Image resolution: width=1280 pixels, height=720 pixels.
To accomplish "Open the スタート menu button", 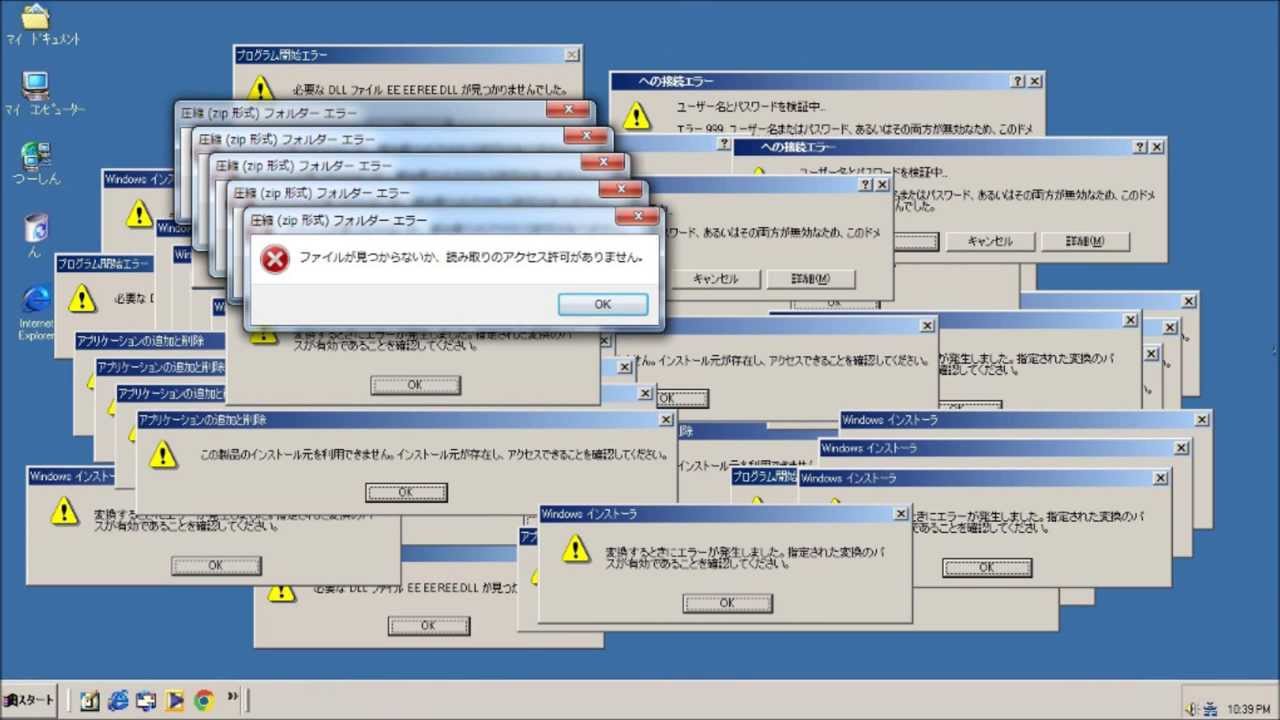I will 29,700.
